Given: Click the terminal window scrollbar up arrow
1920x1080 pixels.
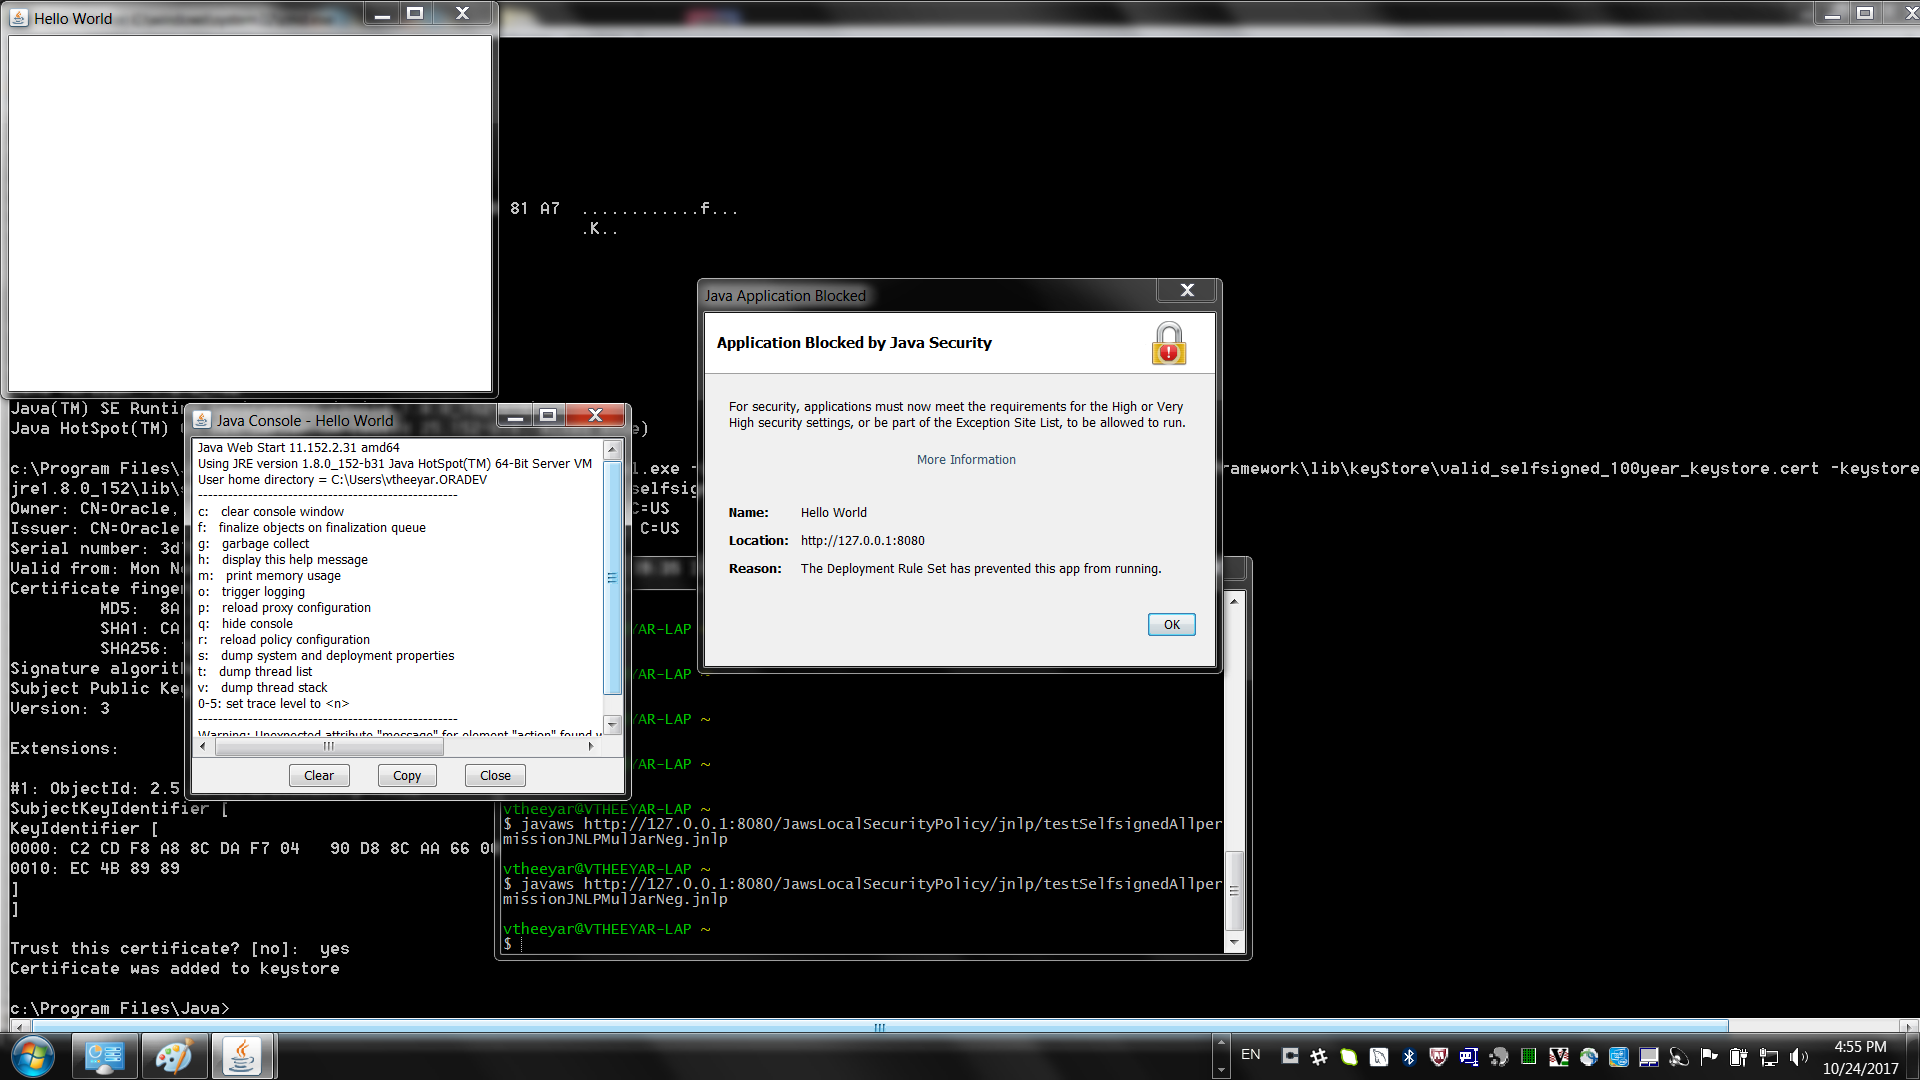Looking at the screenshot, I should pyautogui.click(x=1235, y=600).
